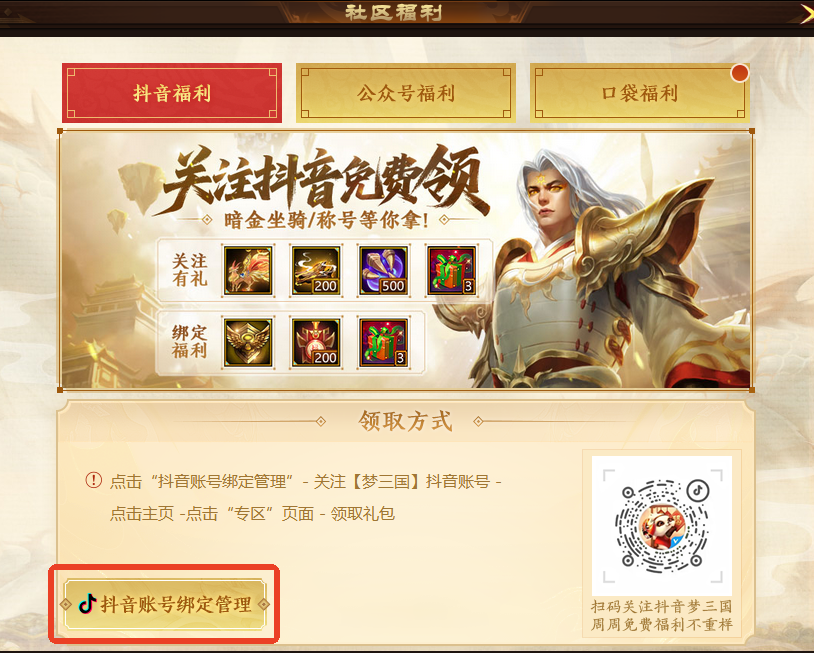
Task: Switch to the 口袋福利 tab
Action: click(x=640, y=93)
